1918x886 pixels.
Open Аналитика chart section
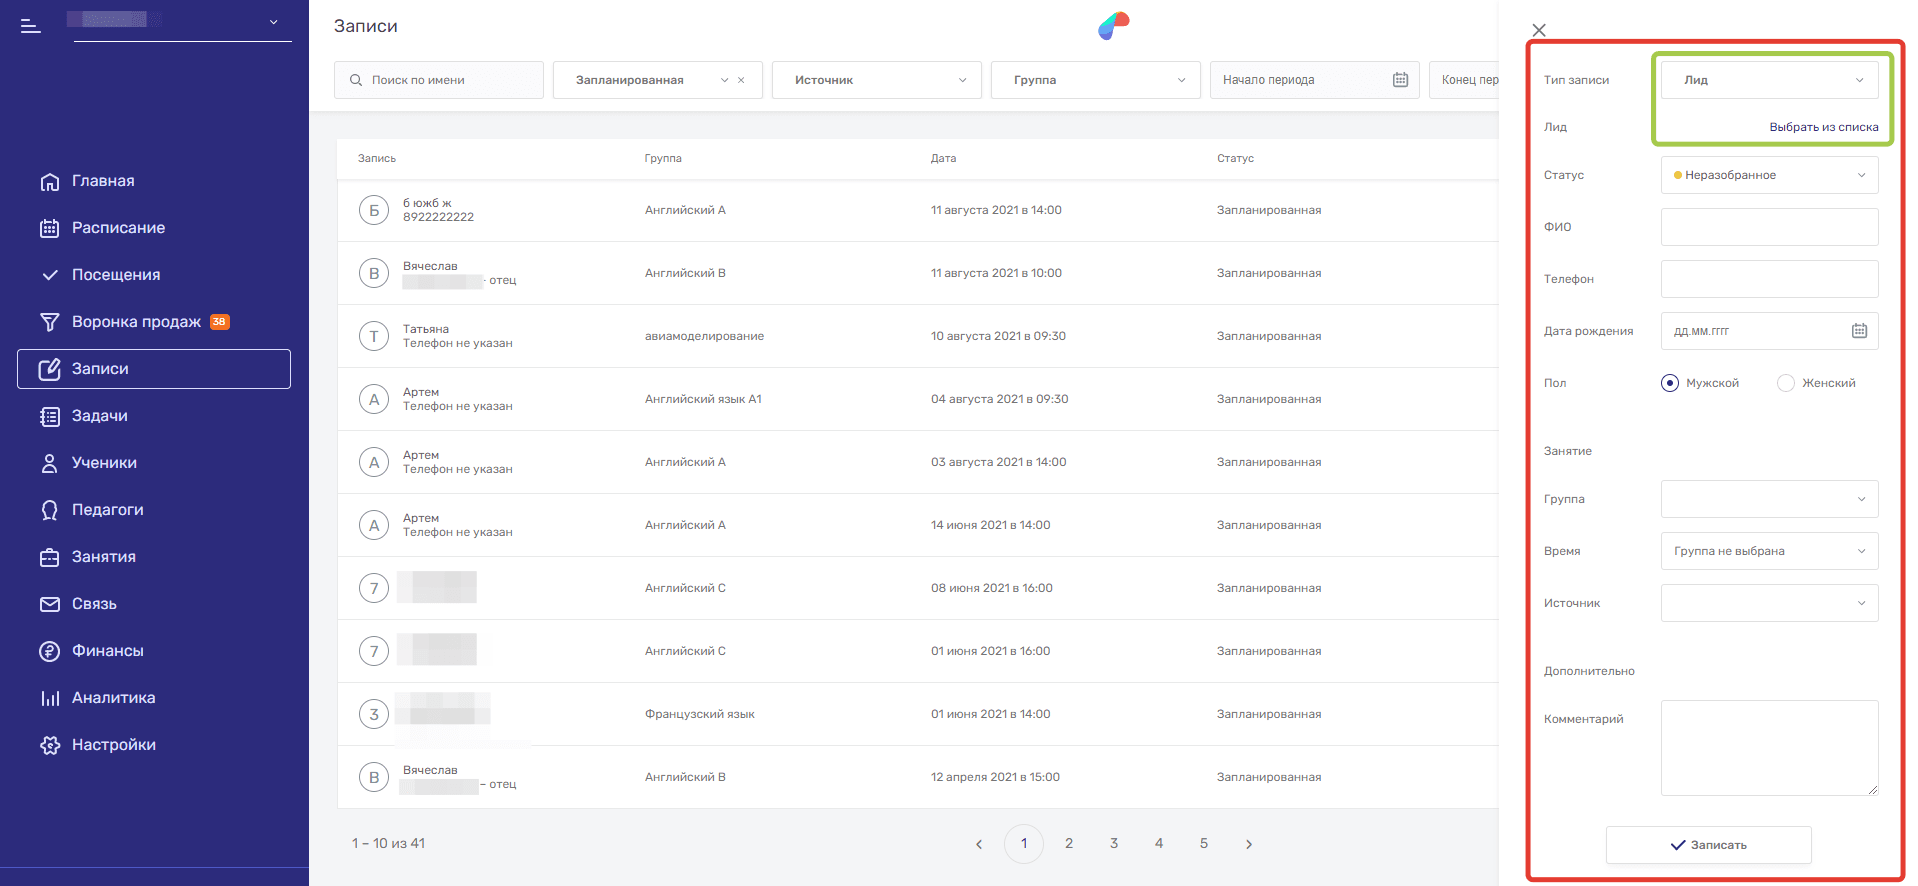pyautogui.click(x=113, y=698)
